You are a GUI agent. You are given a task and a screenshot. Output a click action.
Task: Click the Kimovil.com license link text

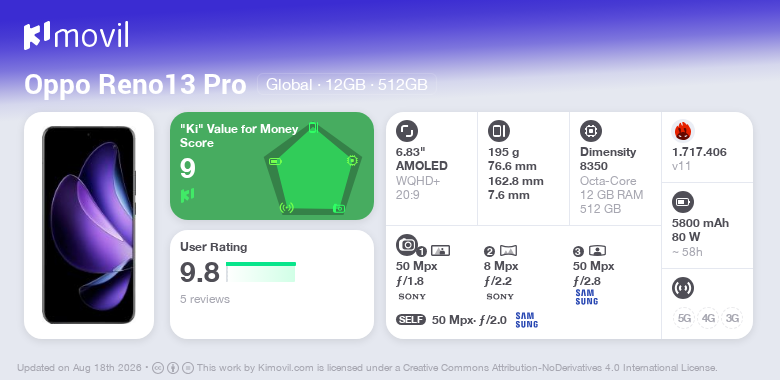[x=286, y=368]
